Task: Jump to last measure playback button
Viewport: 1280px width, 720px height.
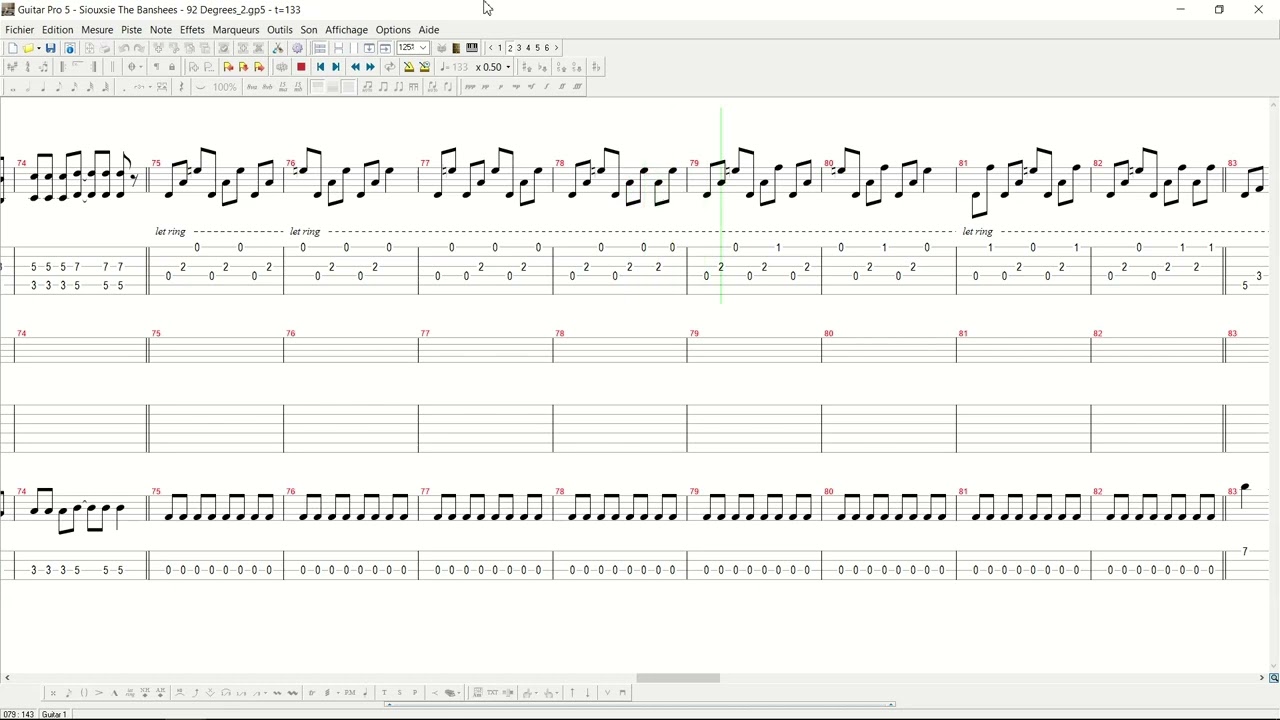Action: 336,67
